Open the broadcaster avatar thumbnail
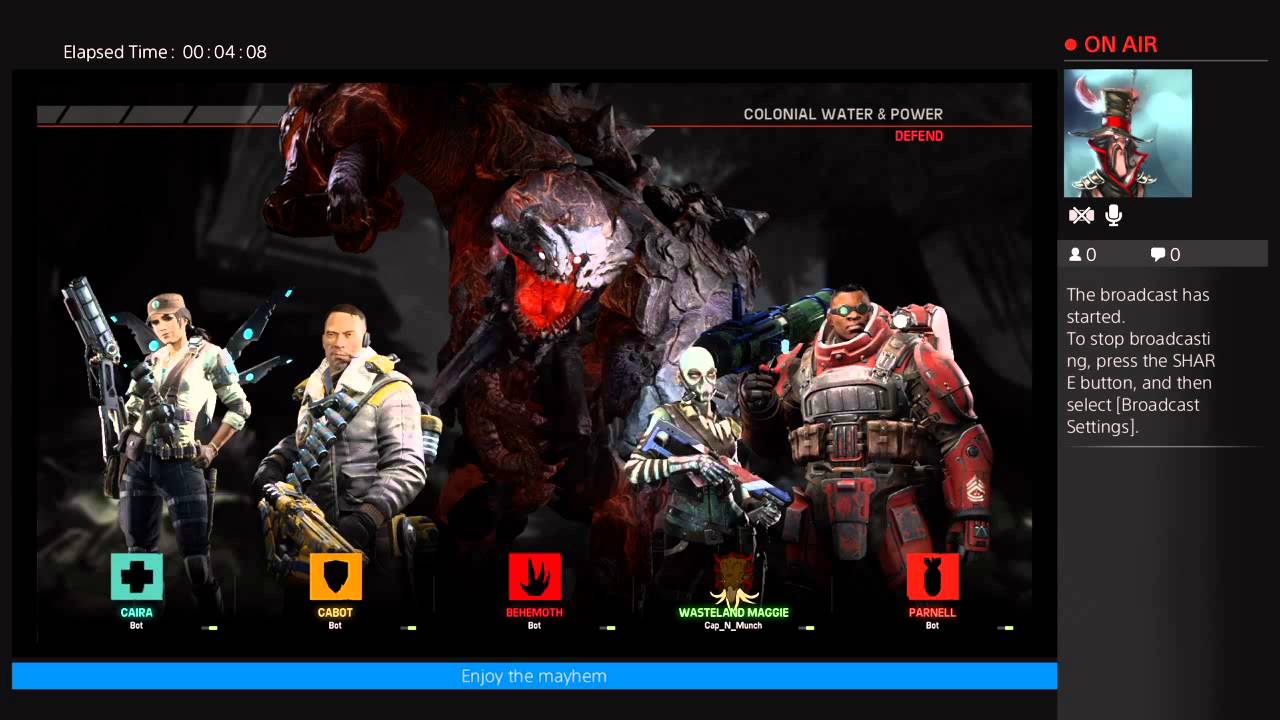Screen dimensions: 1280x720 click(1128, 133)
